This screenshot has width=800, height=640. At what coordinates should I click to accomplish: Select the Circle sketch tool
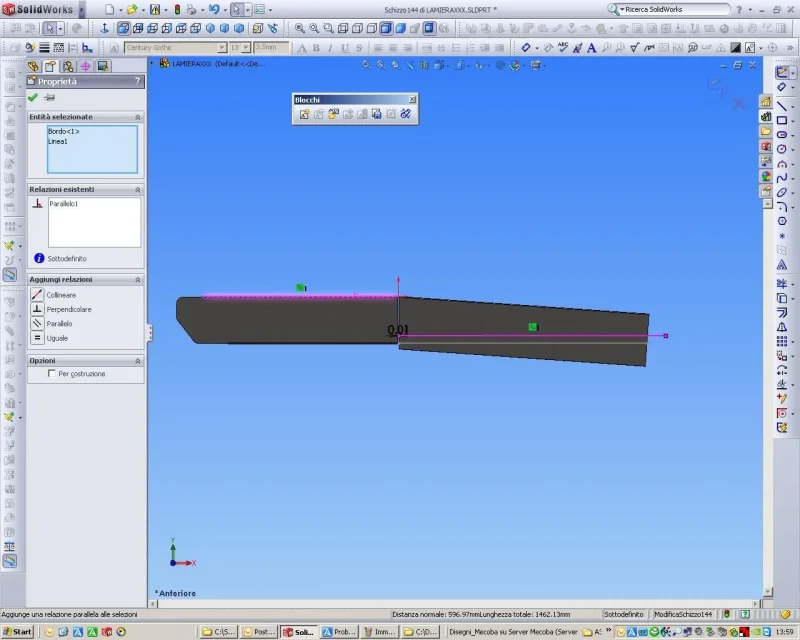pos(782,149)
